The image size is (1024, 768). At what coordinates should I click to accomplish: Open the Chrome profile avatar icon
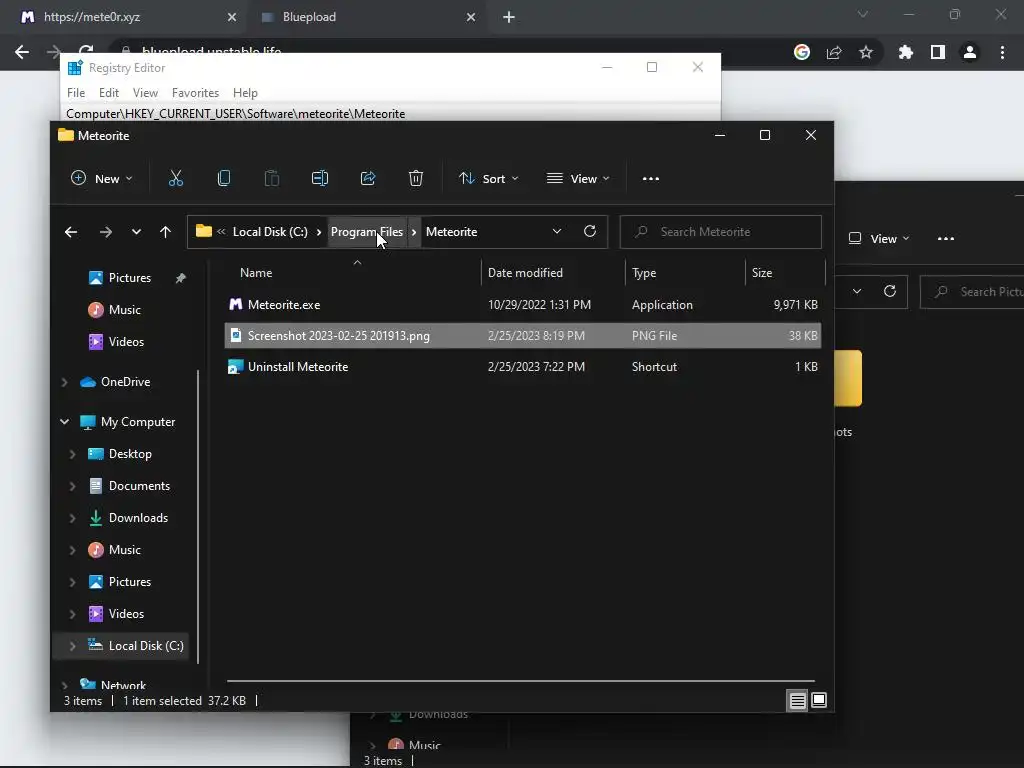click(970, 52)
